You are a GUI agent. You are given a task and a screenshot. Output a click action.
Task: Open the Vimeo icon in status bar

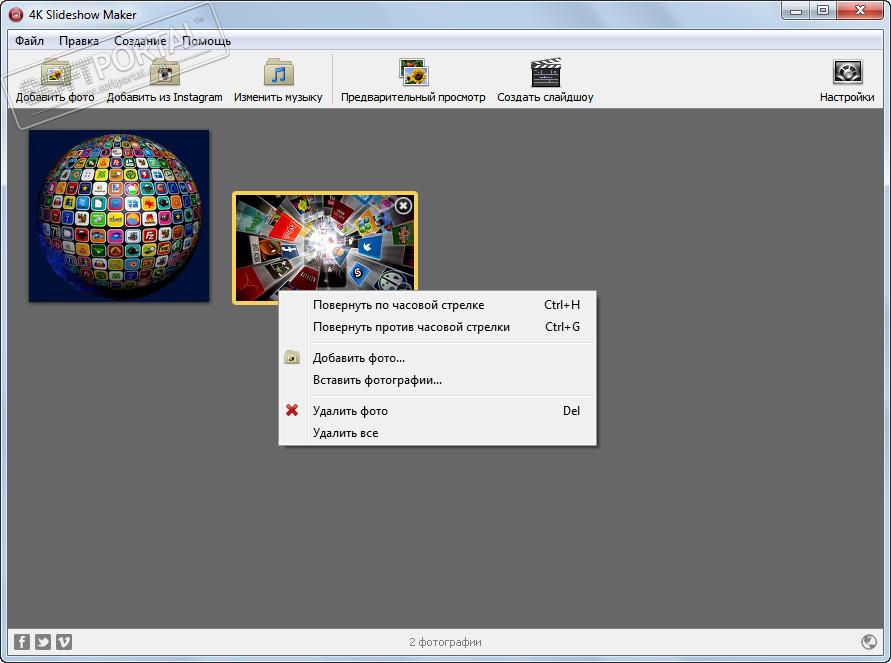point(64,641)
